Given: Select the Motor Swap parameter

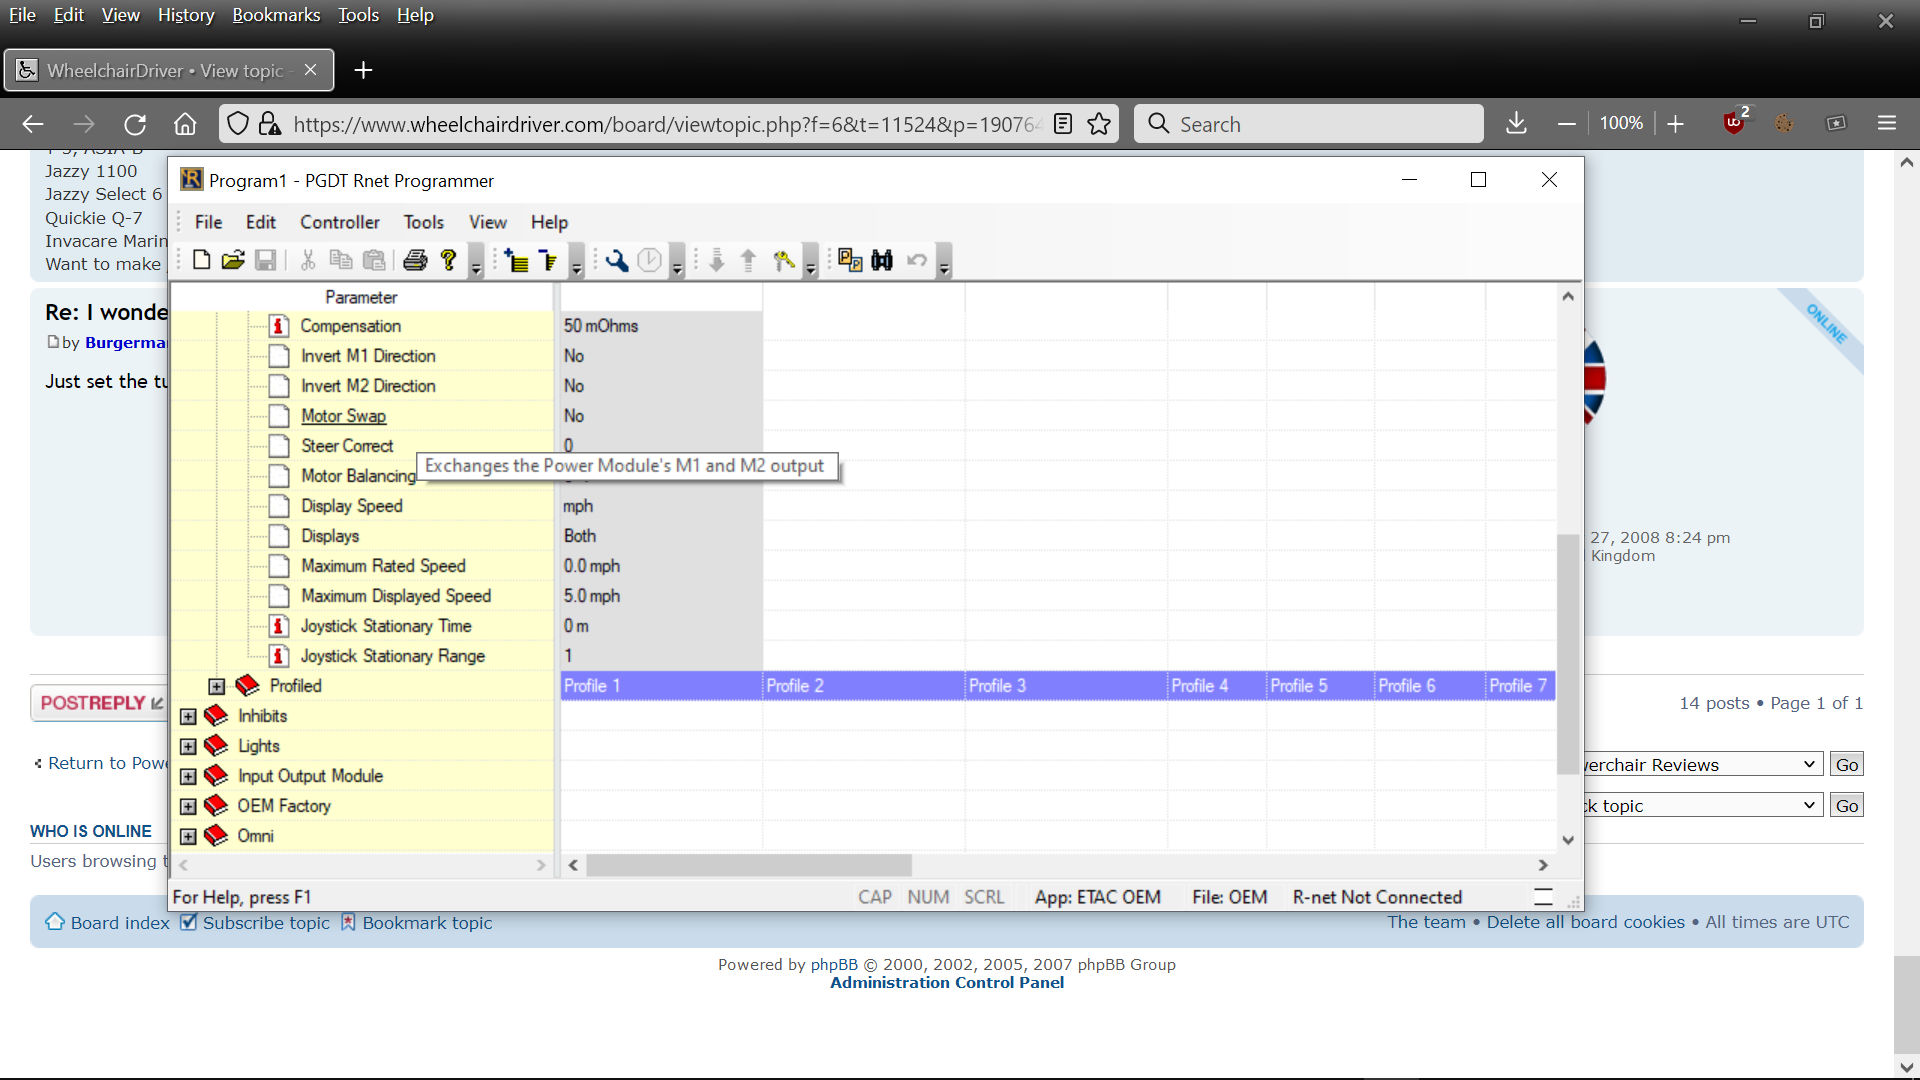Looking at the screenshot, I should click(343, 416).
